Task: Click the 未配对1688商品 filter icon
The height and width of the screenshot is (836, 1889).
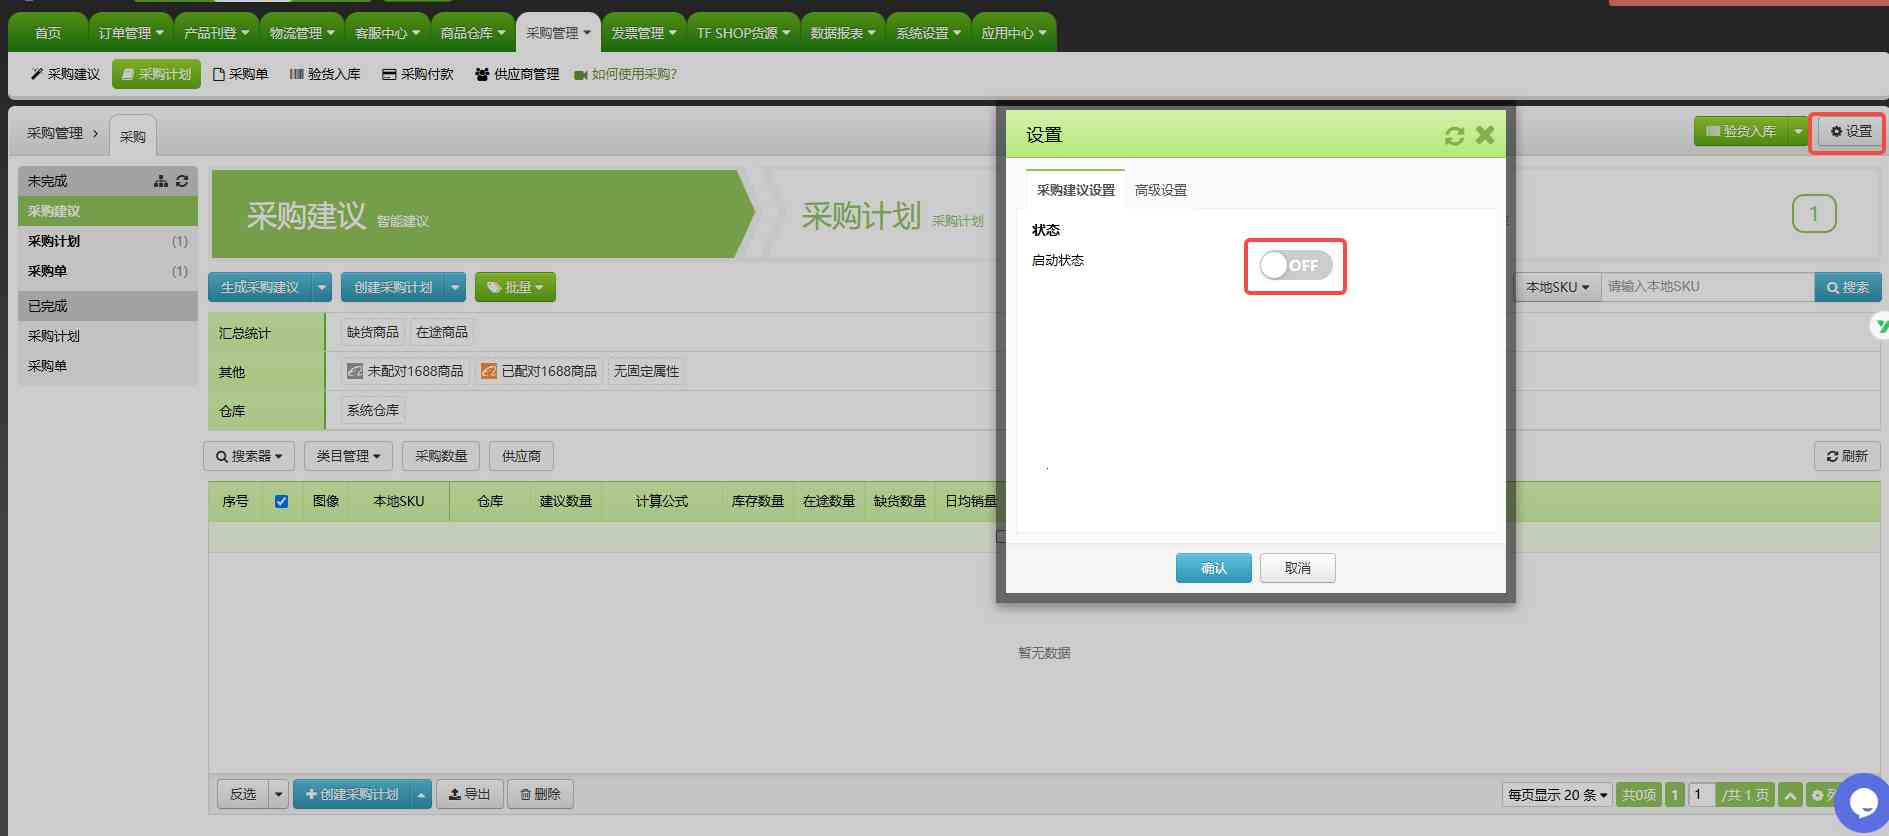Action: [354, 371]
